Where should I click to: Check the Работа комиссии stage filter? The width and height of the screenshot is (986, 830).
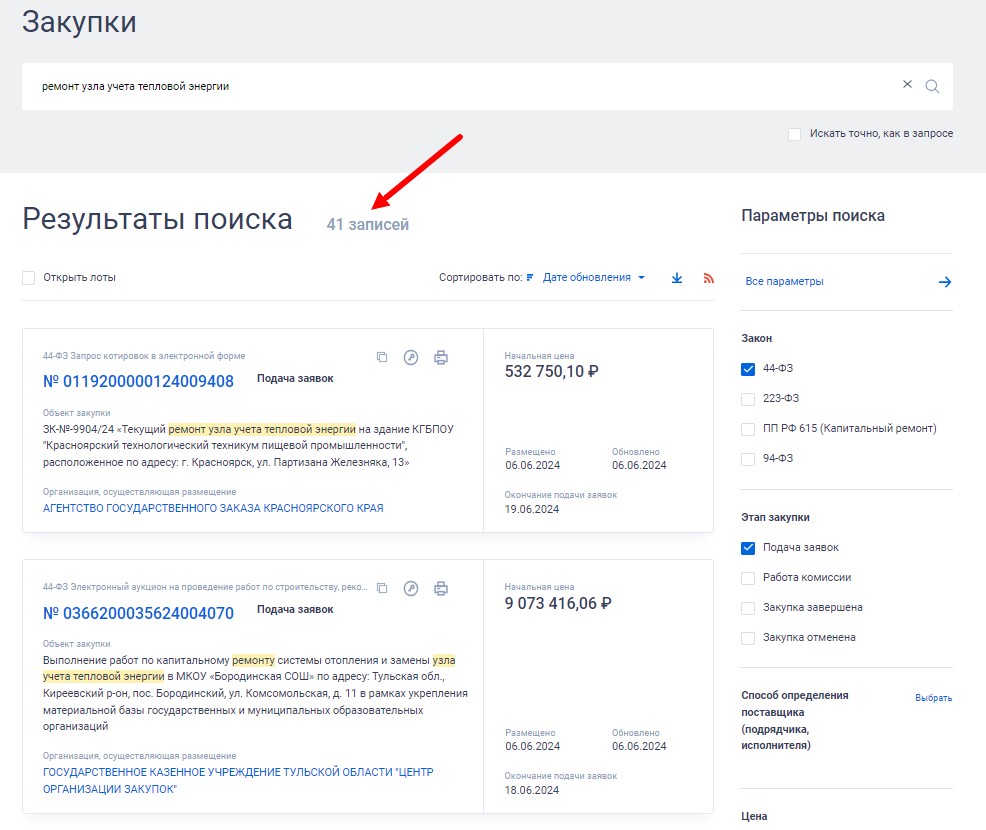748,578
